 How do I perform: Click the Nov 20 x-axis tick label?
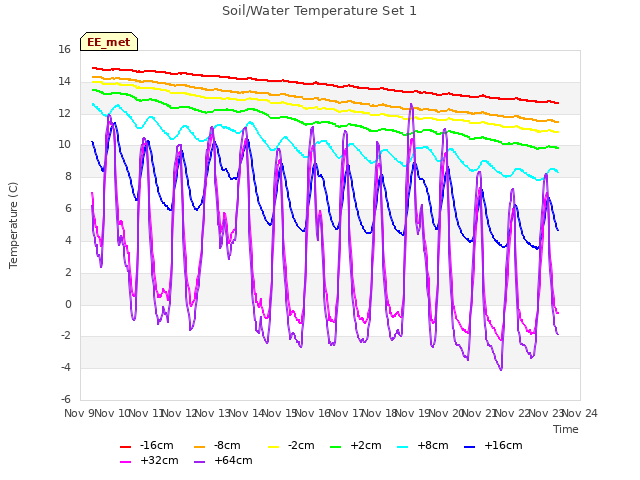pyautogui.click(x=446, y=413)
